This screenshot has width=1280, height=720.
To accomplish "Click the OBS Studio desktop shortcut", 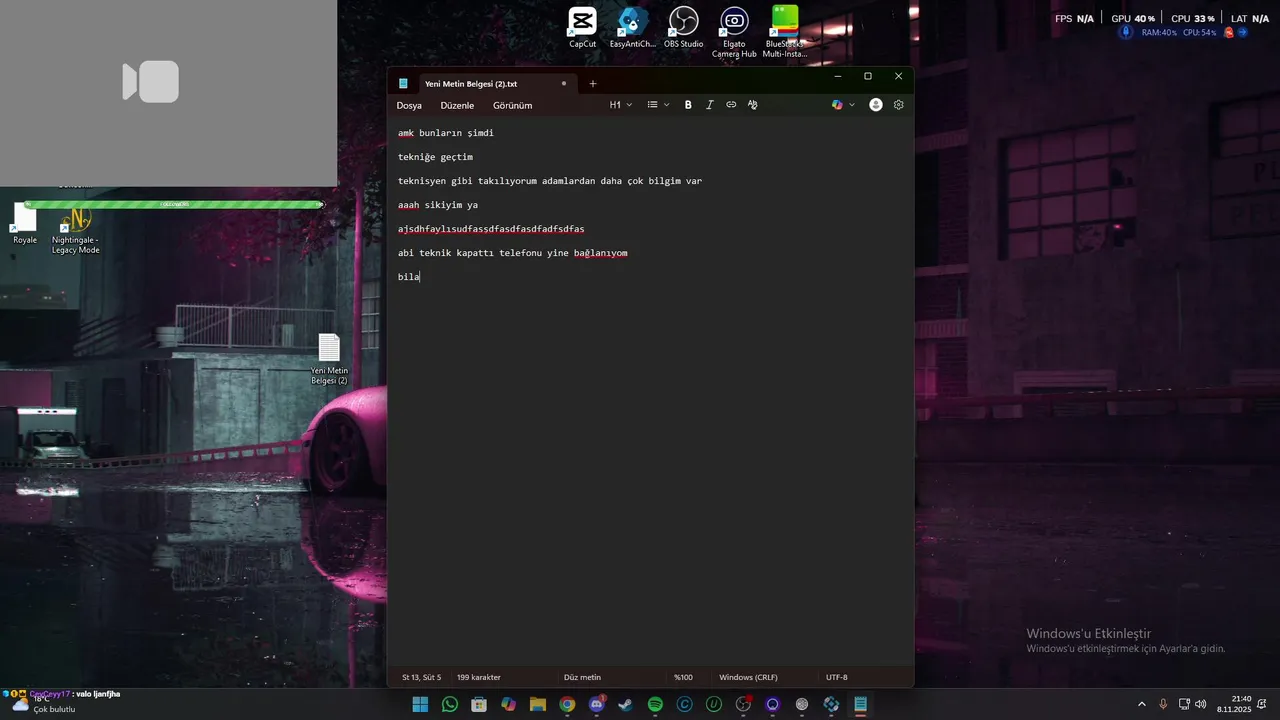I will [x=684, y=28].
